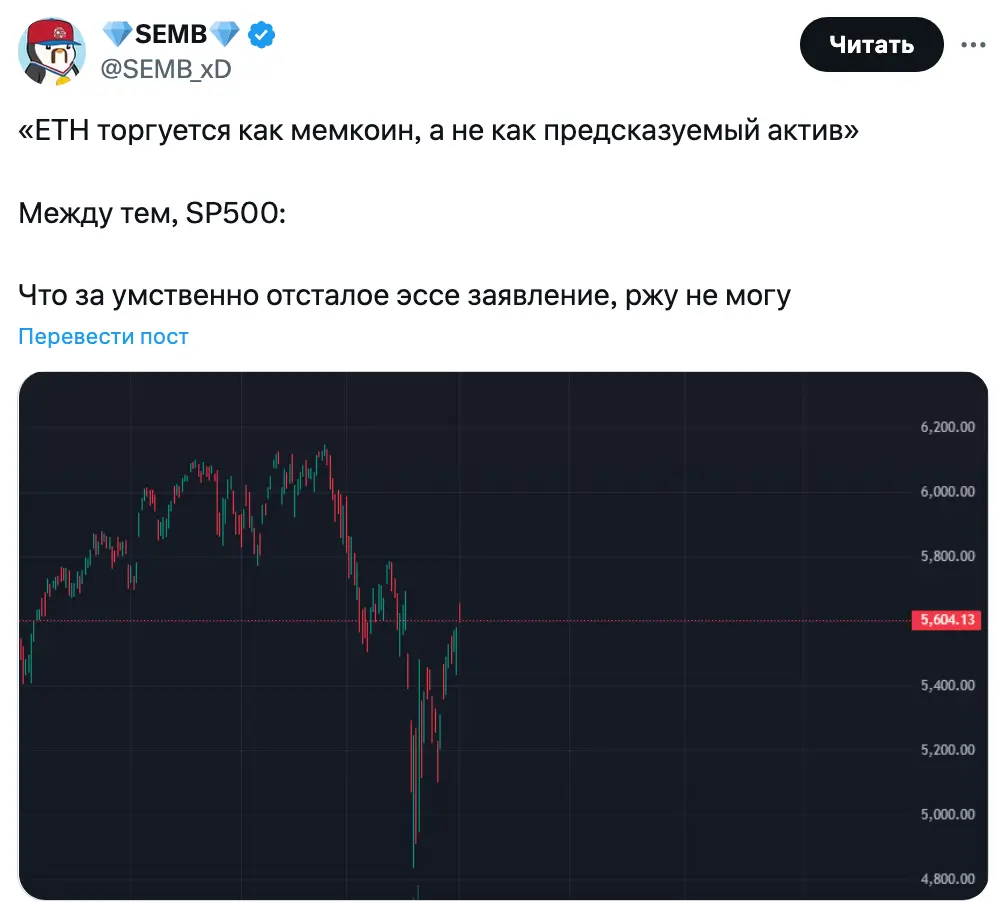Click the 5,200.00 price axis label
Image resolution: width=1008 pixels, height=903 pixels.
coord(948,749)
